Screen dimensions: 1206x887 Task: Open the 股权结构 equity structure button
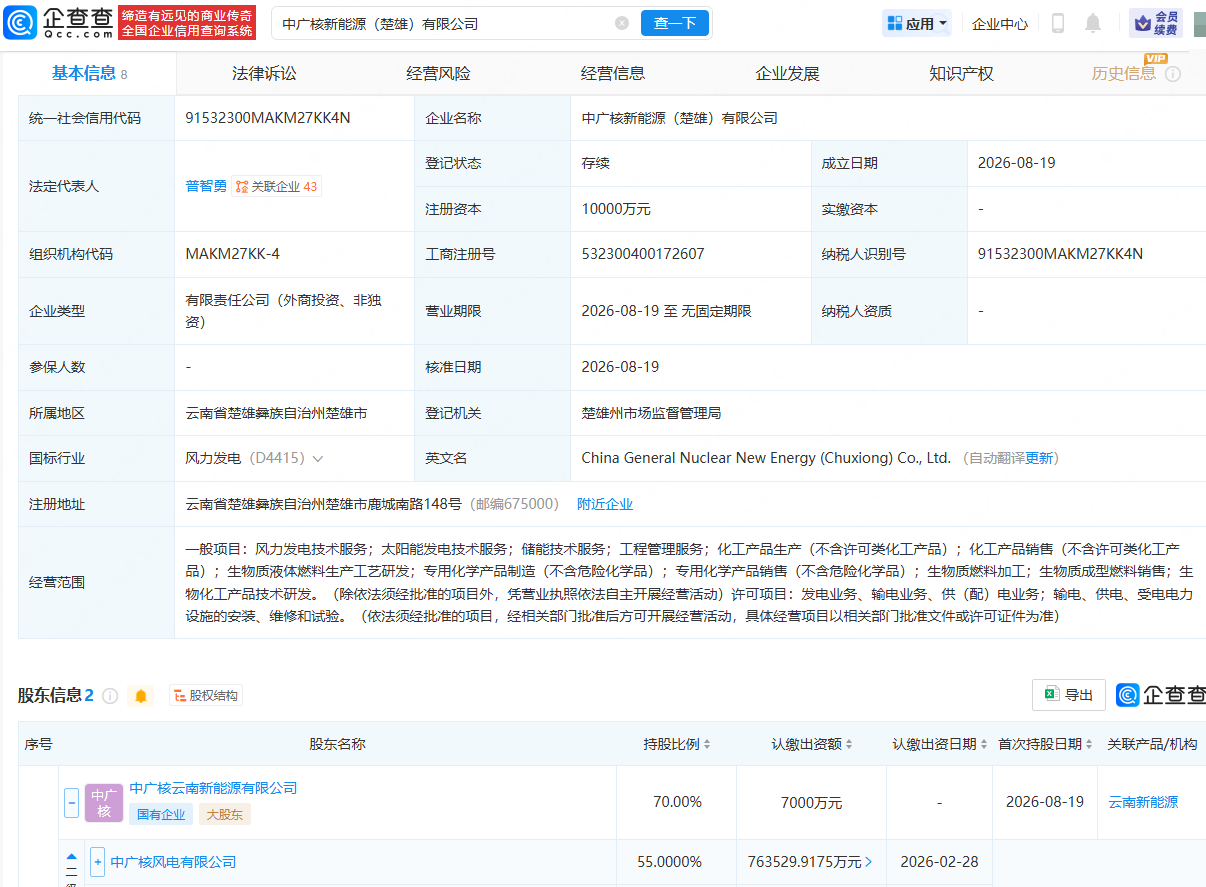coord(205,696)
